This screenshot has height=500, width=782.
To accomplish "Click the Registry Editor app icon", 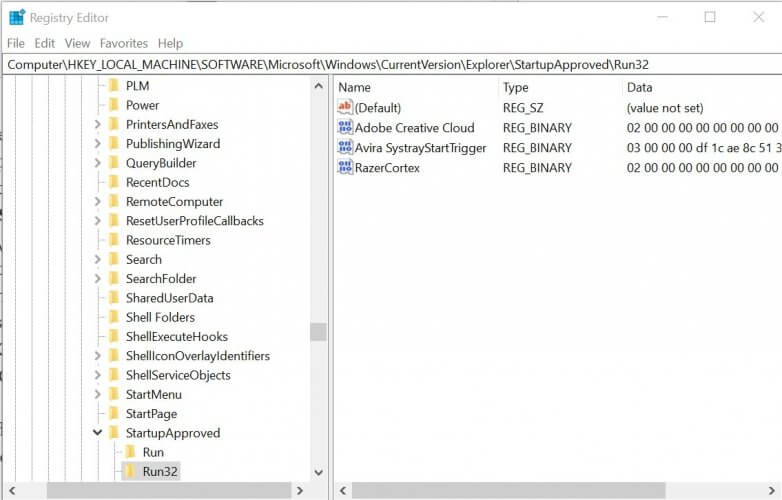I will click(16, 17).
